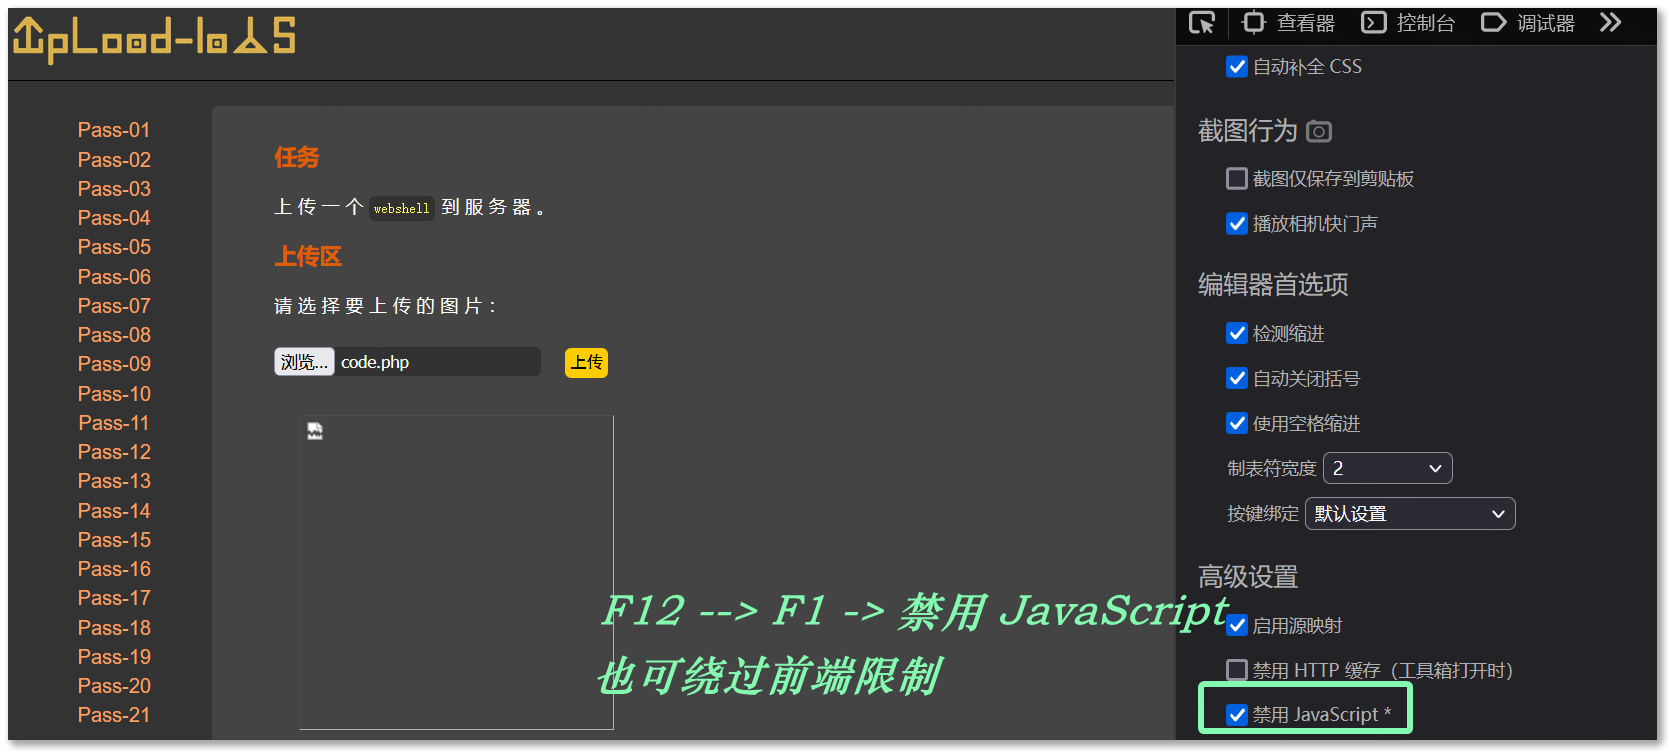Click the broken image icon in preview area
1669x752 pixels.
pyautogui.click(x=315, y=431)
